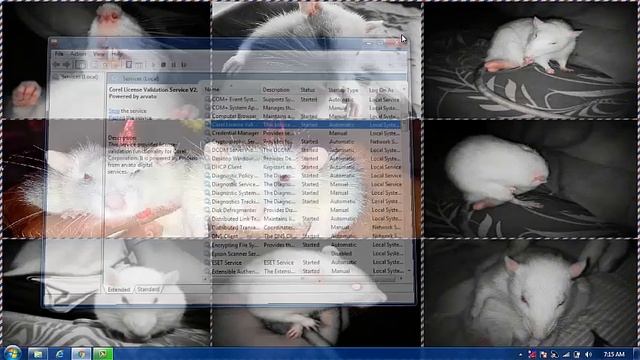Screen dimensions: 640x360
Task: Click the Help toolbar icon in Services
Action: [129, 64]
